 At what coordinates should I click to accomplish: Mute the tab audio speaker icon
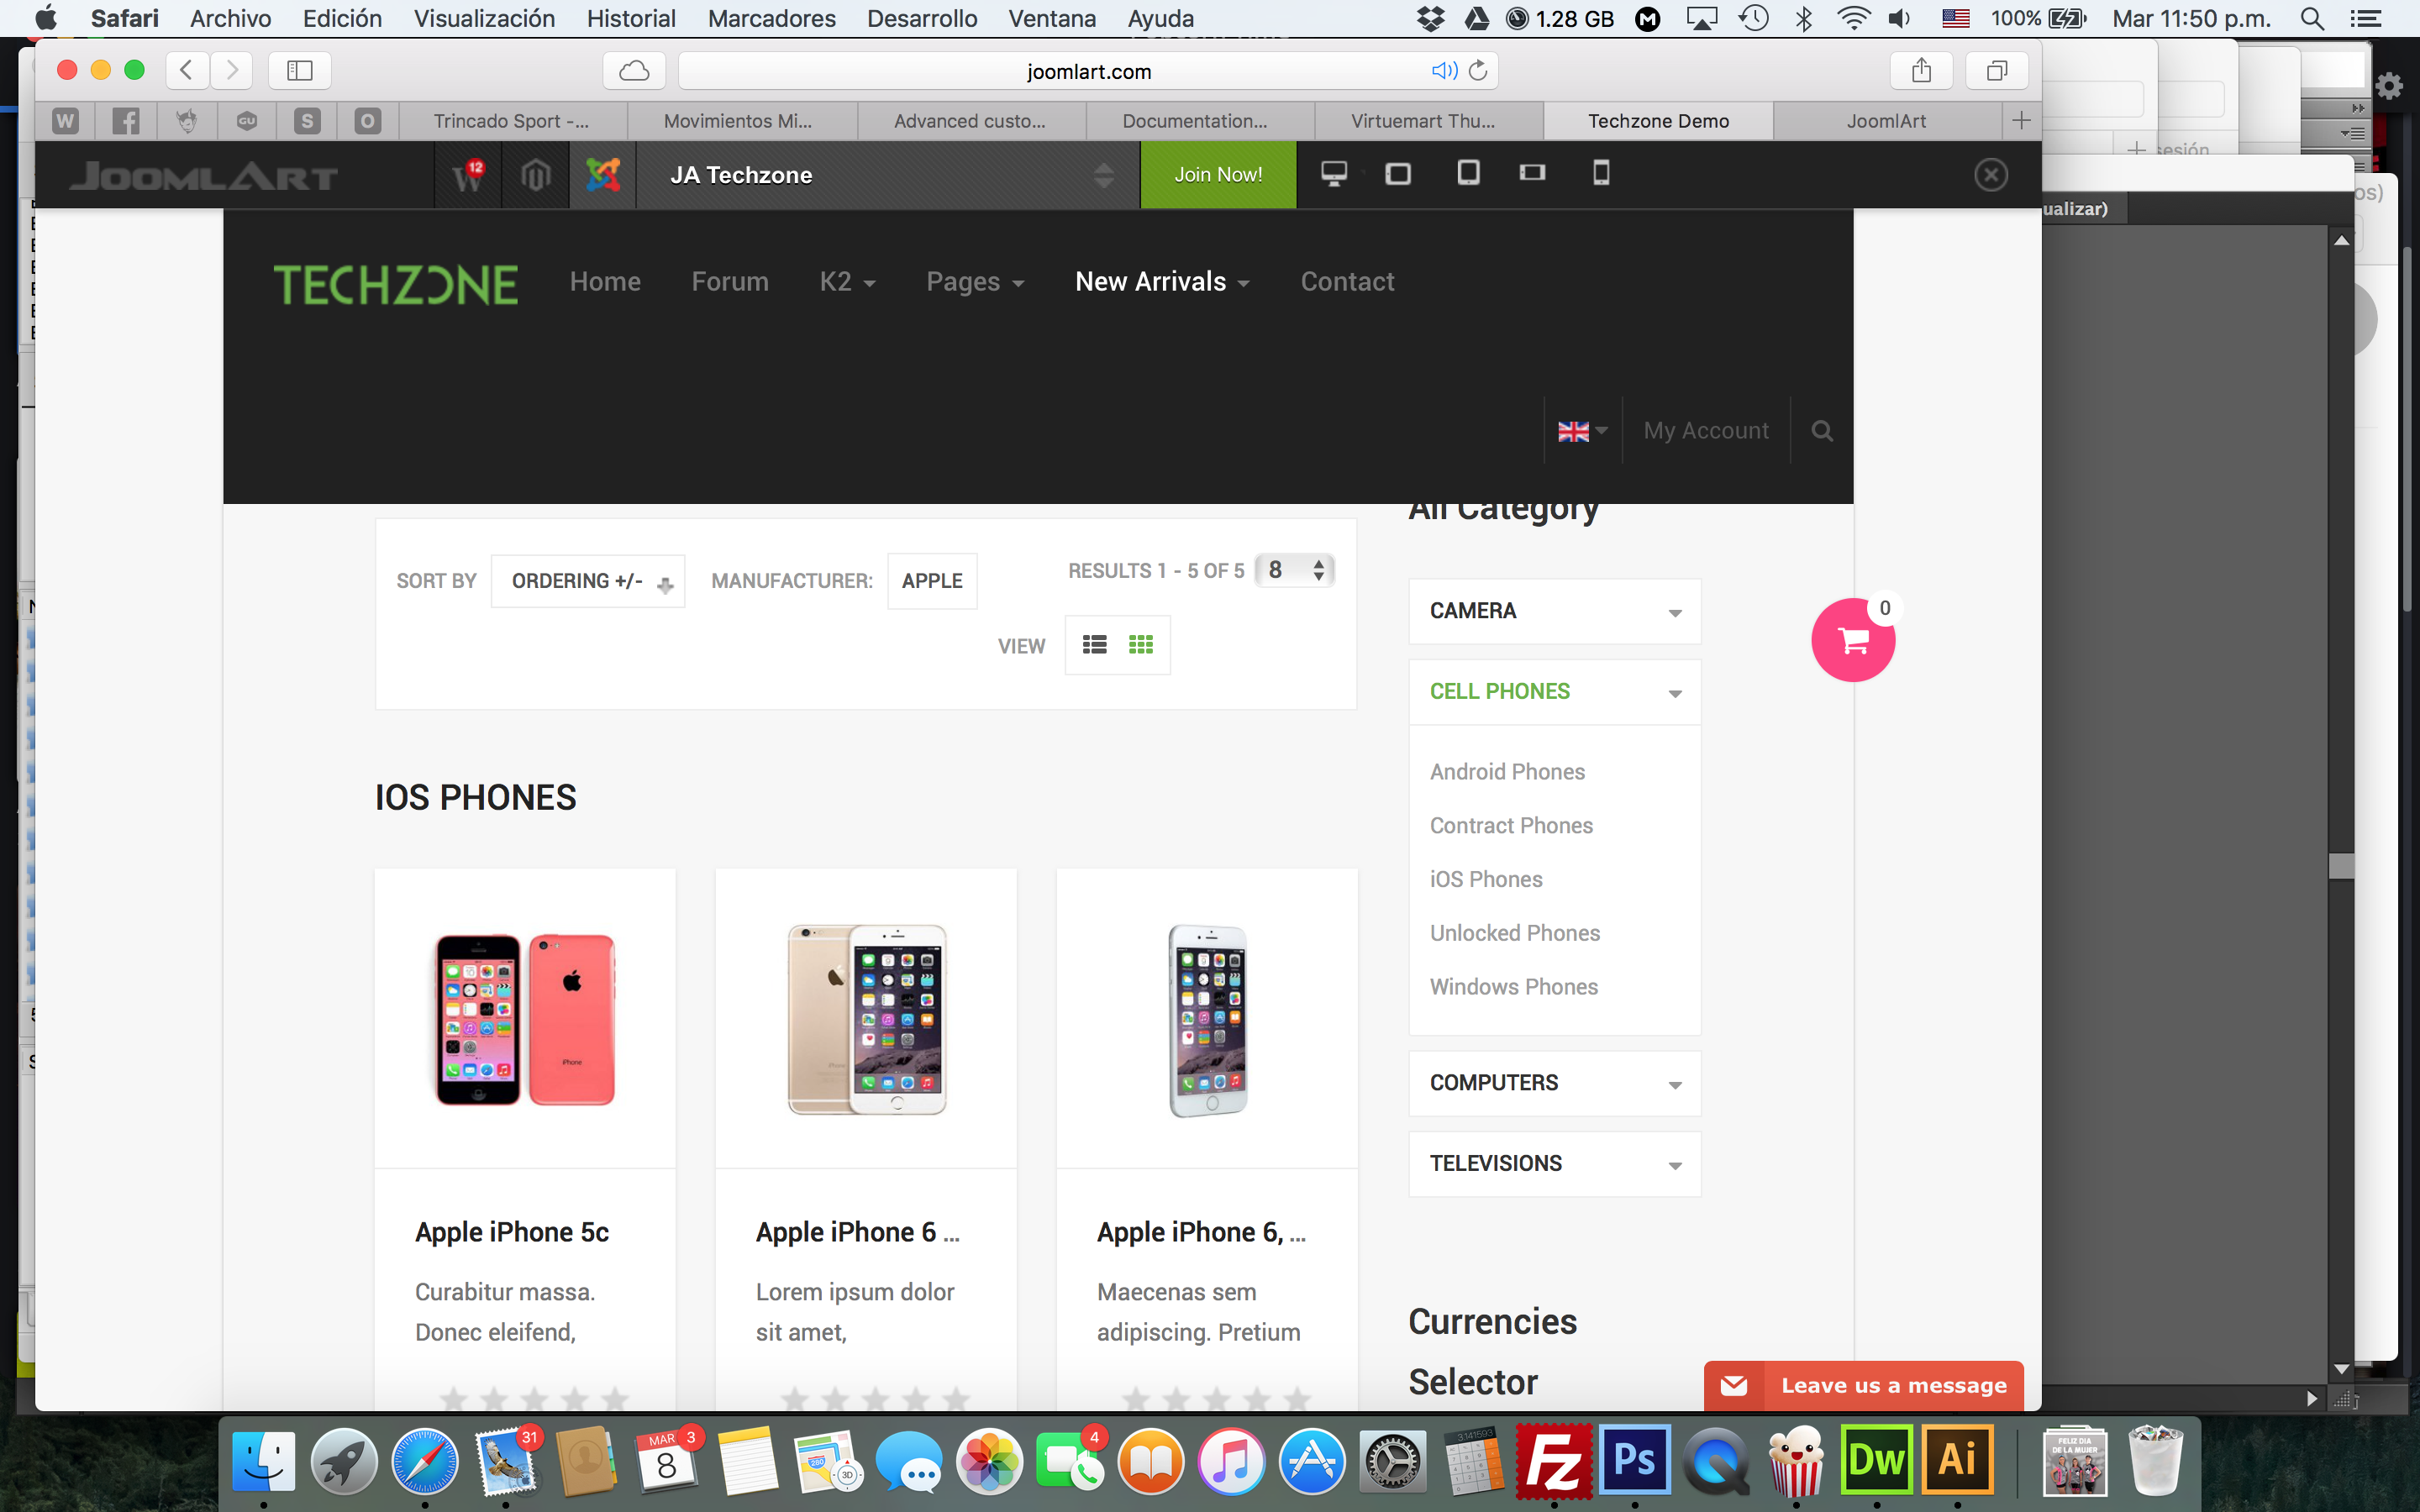(1443, 71)
